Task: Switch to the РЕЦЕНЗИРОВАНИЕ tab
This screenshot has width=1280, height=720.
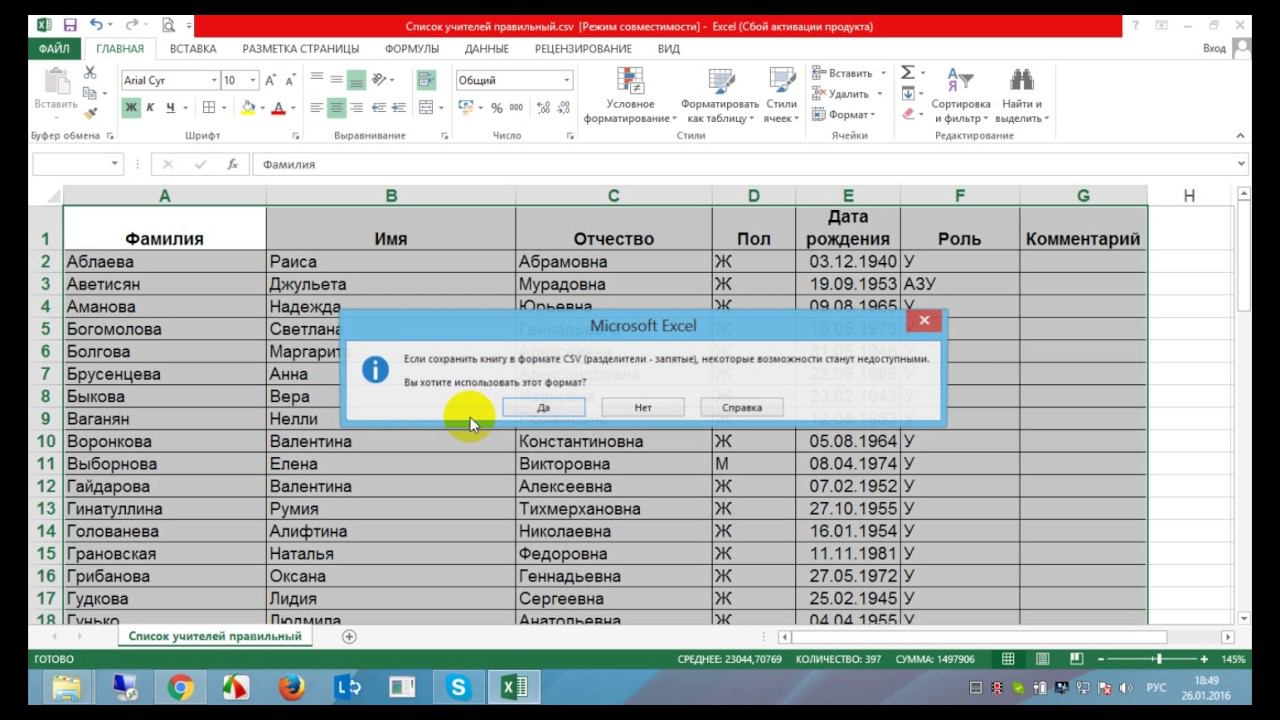Action: (x=583, y=48)
